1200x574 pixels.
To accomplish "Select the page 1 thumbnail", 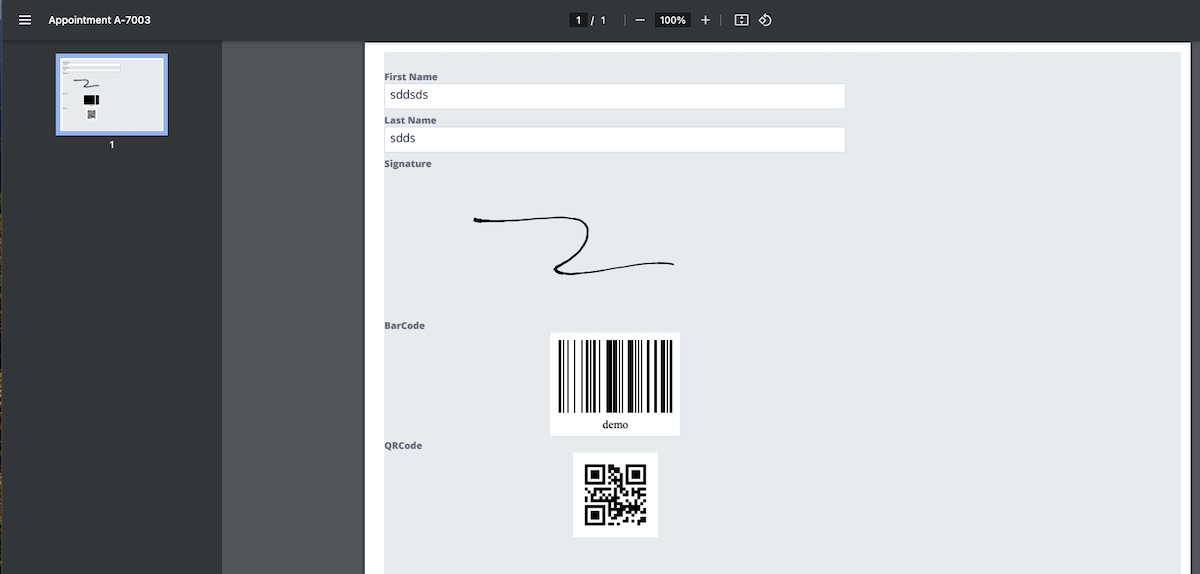I will (x=112, y=94).
